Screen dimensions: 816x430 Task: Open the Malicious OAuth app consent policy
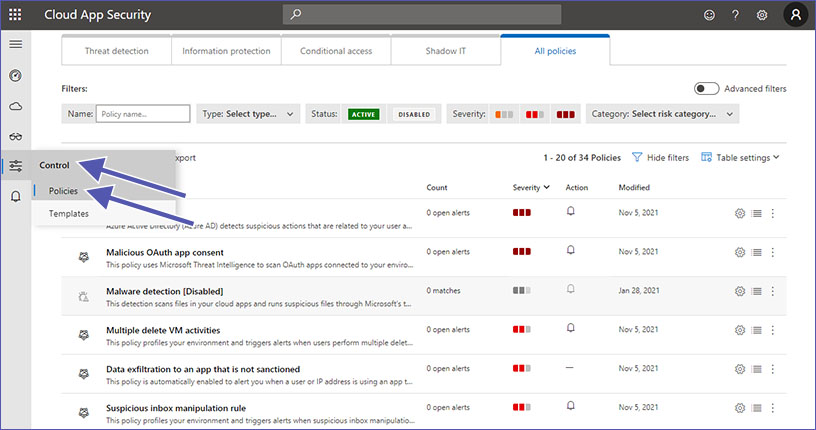pyautogui.click(x=165, y=252)
